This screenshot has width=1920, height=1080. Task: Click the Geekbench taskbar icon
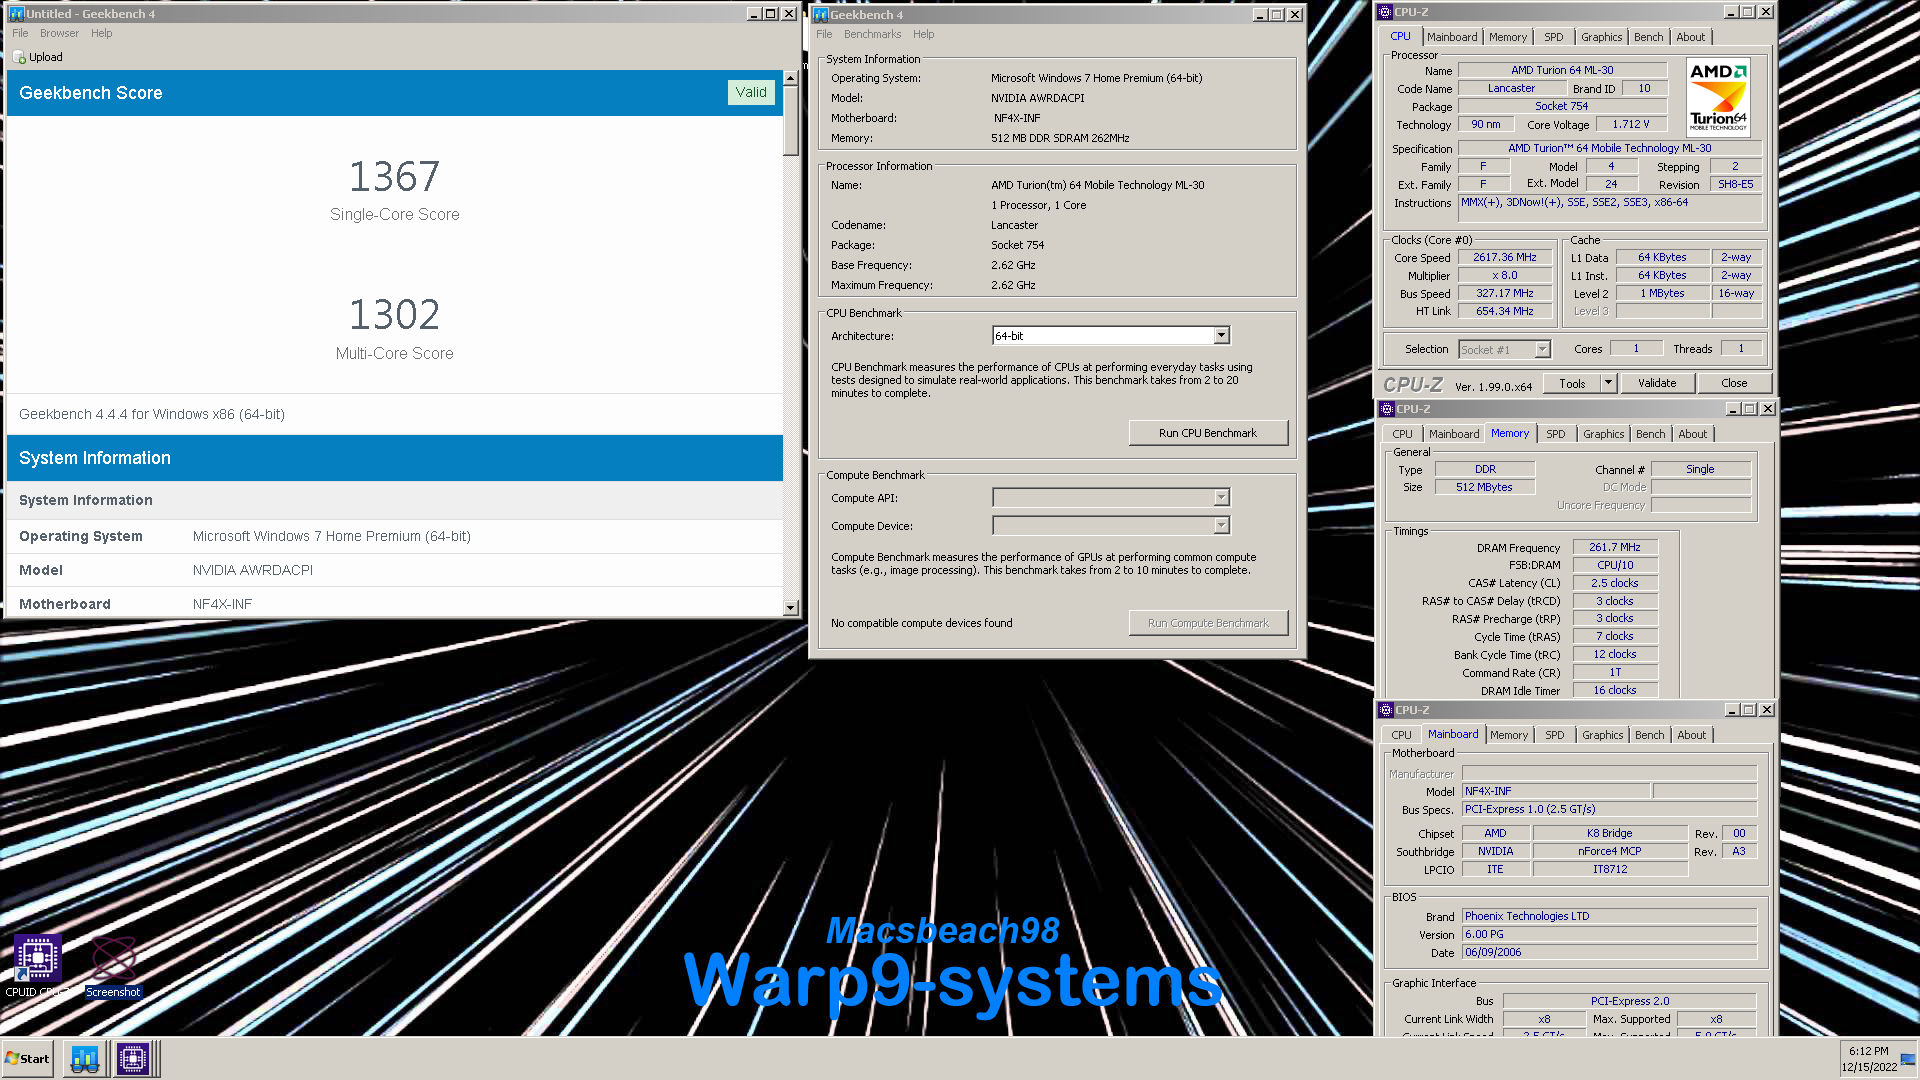tap(85, 1058)
